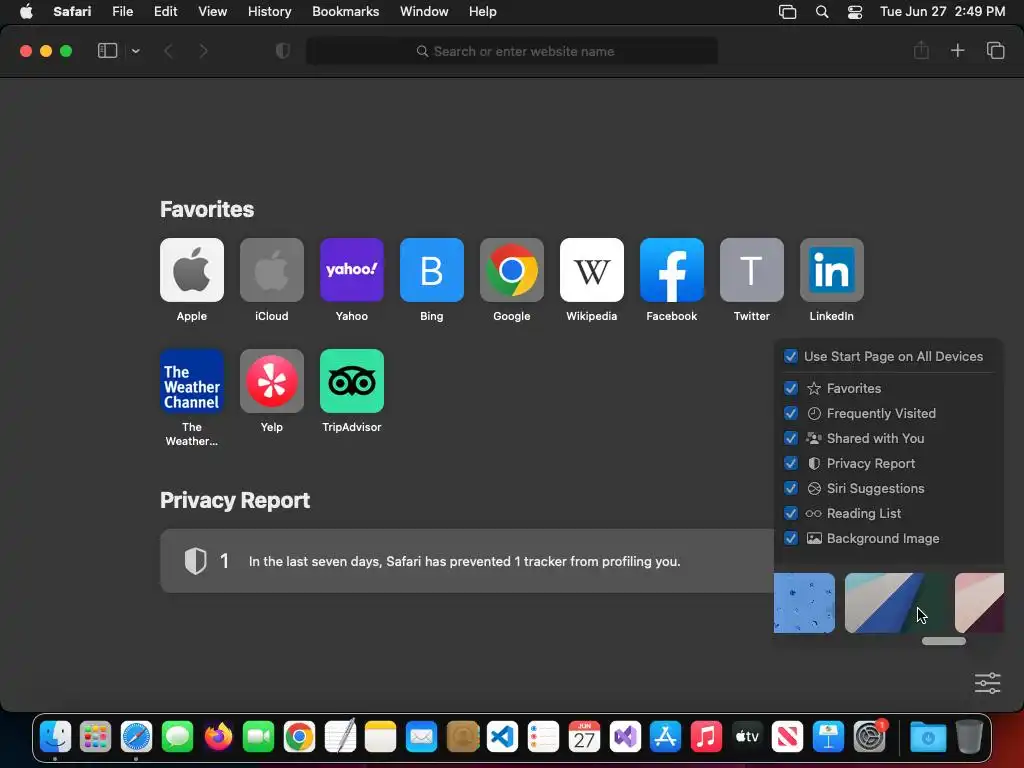Open the Safari menu

[x=72, y=12]
